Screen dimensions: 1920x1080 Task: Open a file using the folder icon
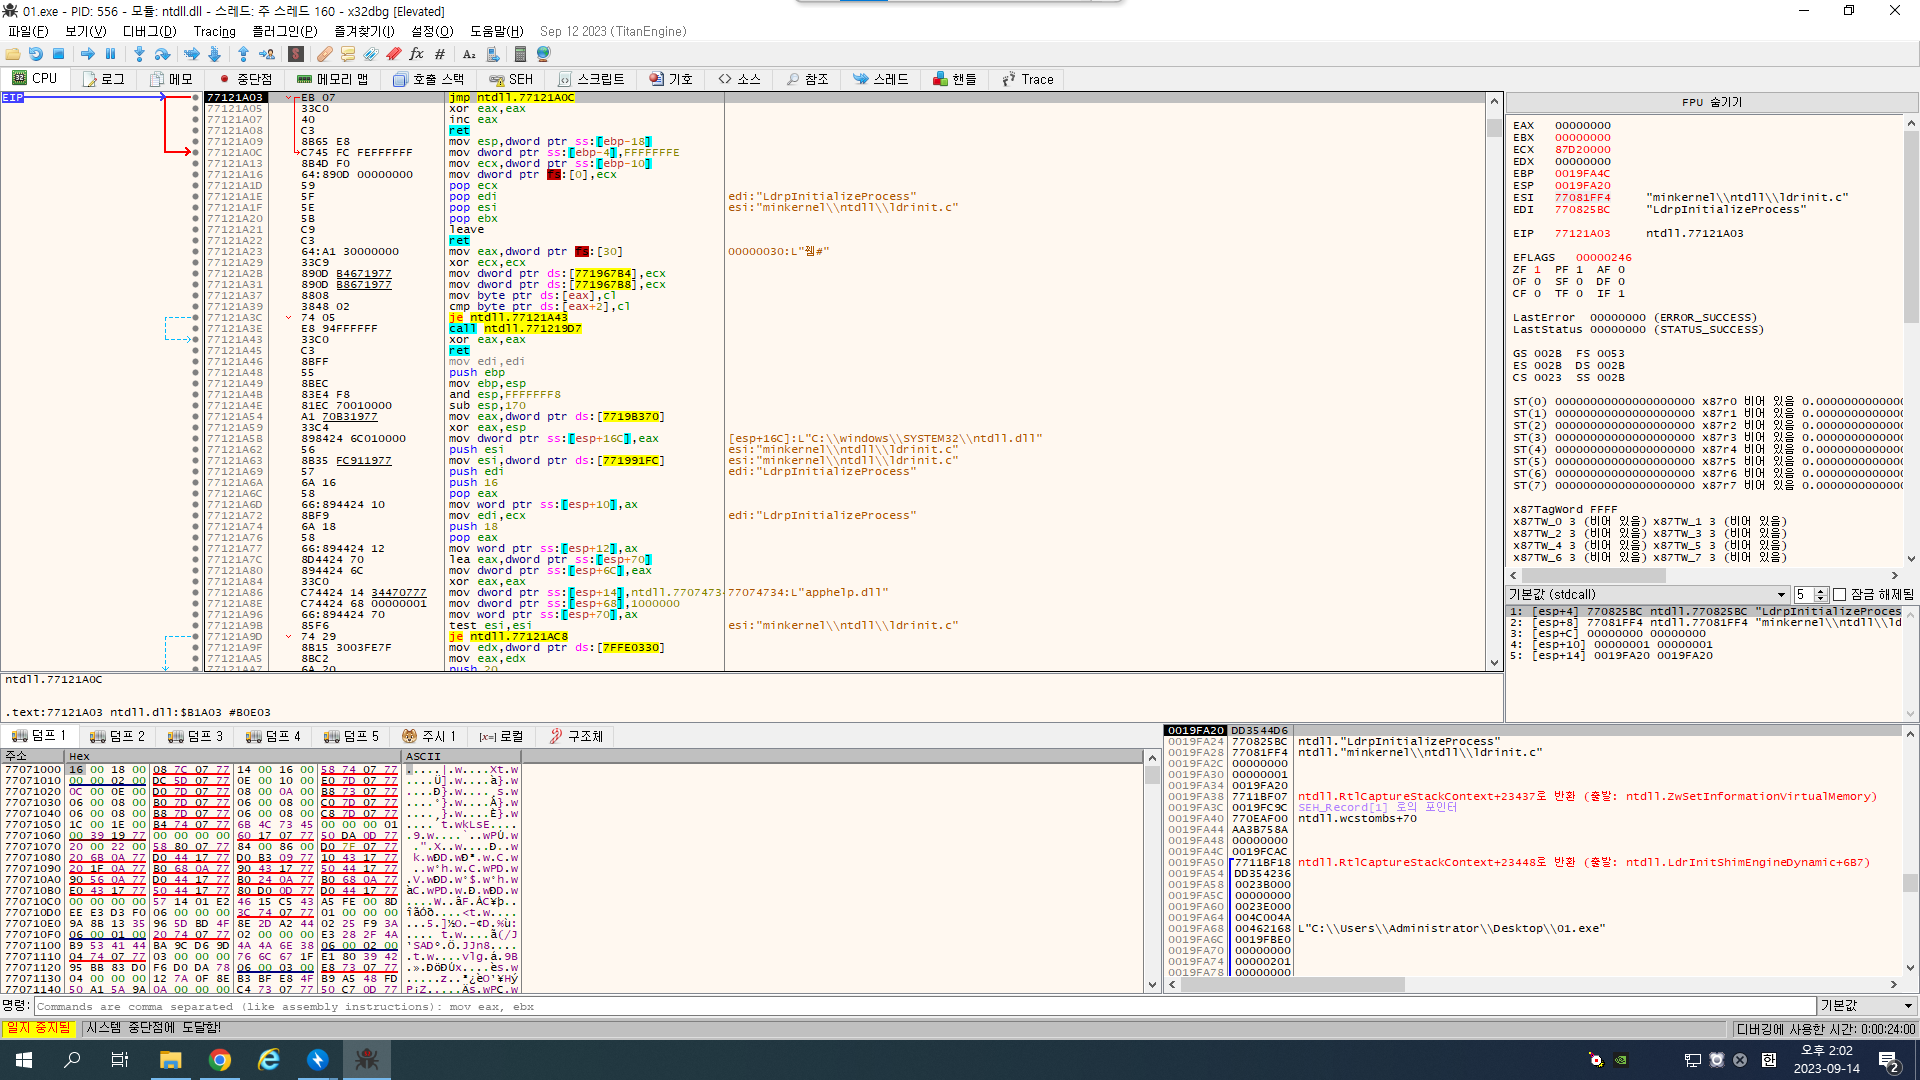click(x=13, y=54)
